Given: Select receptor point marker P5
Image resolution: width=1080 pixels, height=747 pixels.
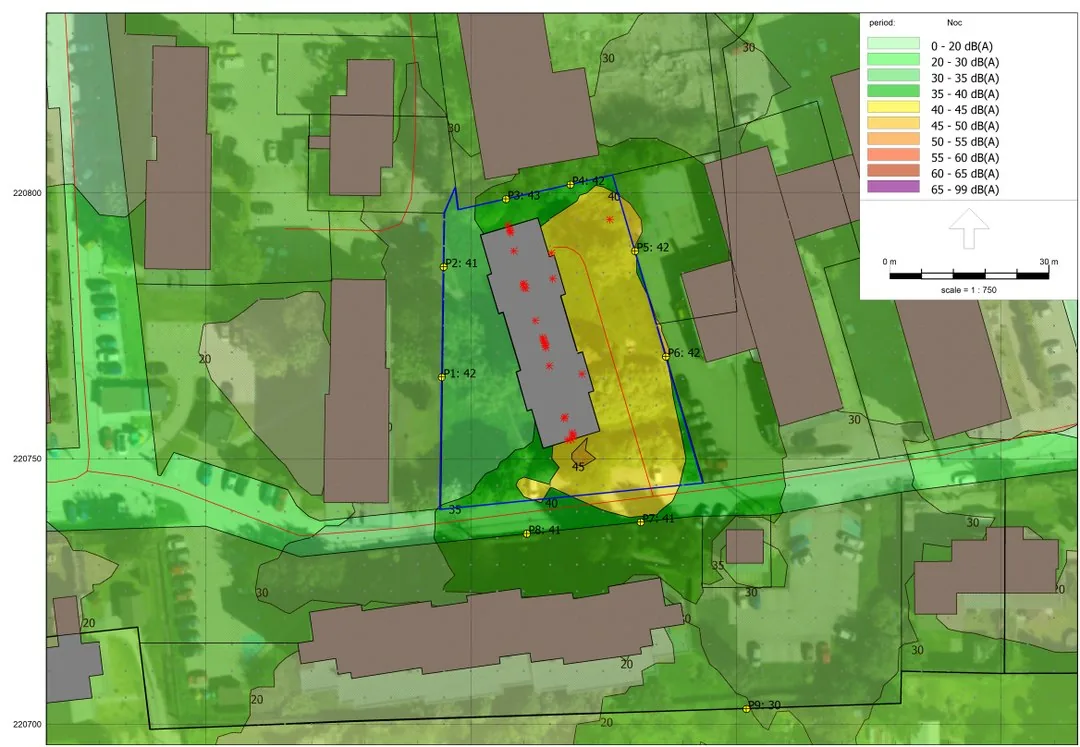Looking at the screenshot, I should (635, 251).
